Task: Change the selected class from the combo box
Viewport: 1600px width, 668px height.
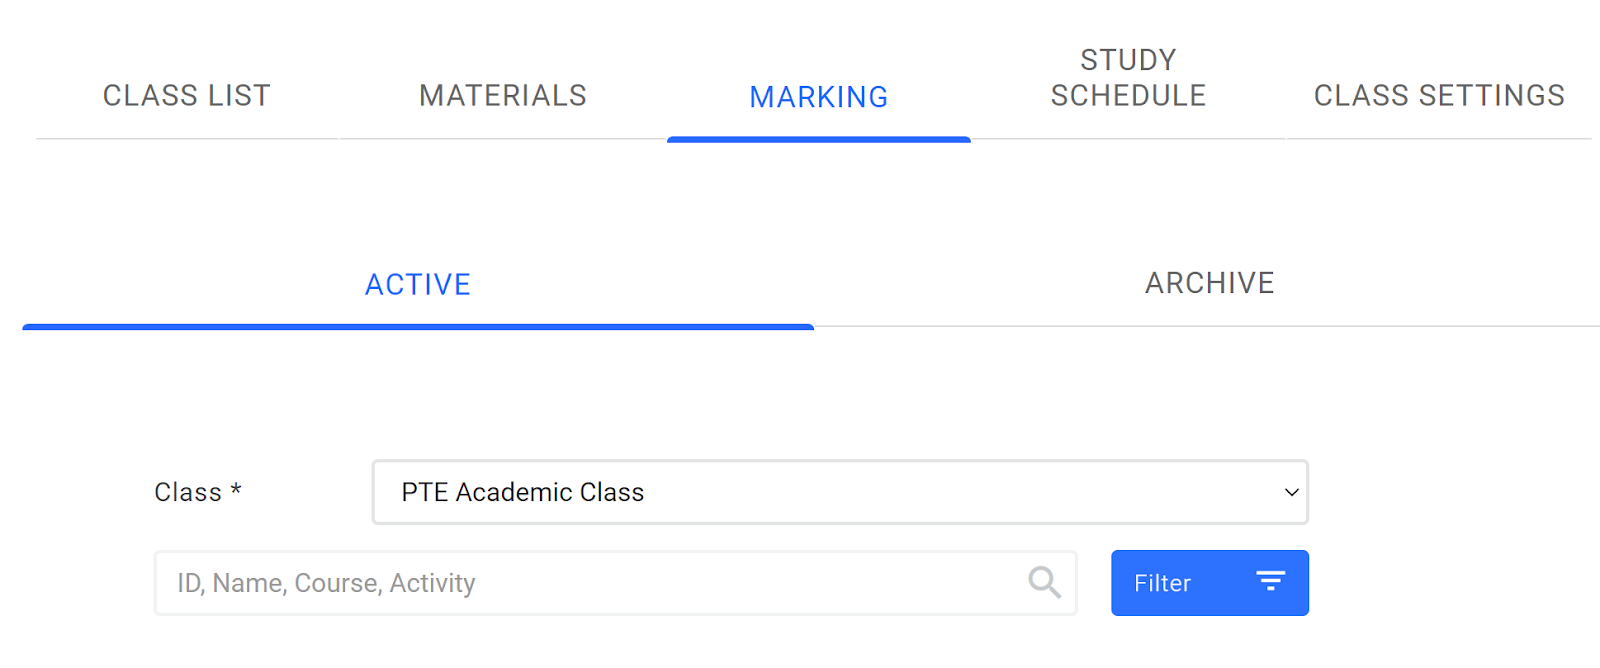Action: click(x=840, y=492)
